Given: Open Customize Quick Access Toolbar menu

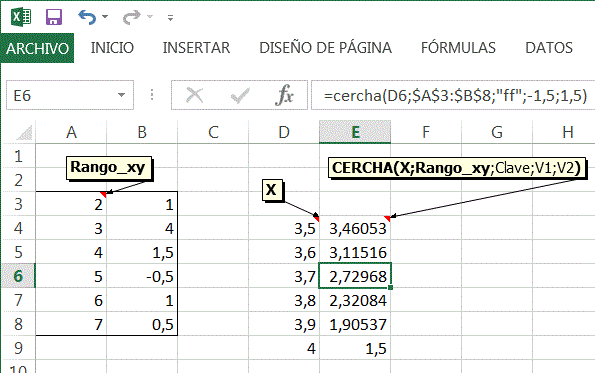Looking at the screenshot, I should pyautogui.click(x=170, y=17).
